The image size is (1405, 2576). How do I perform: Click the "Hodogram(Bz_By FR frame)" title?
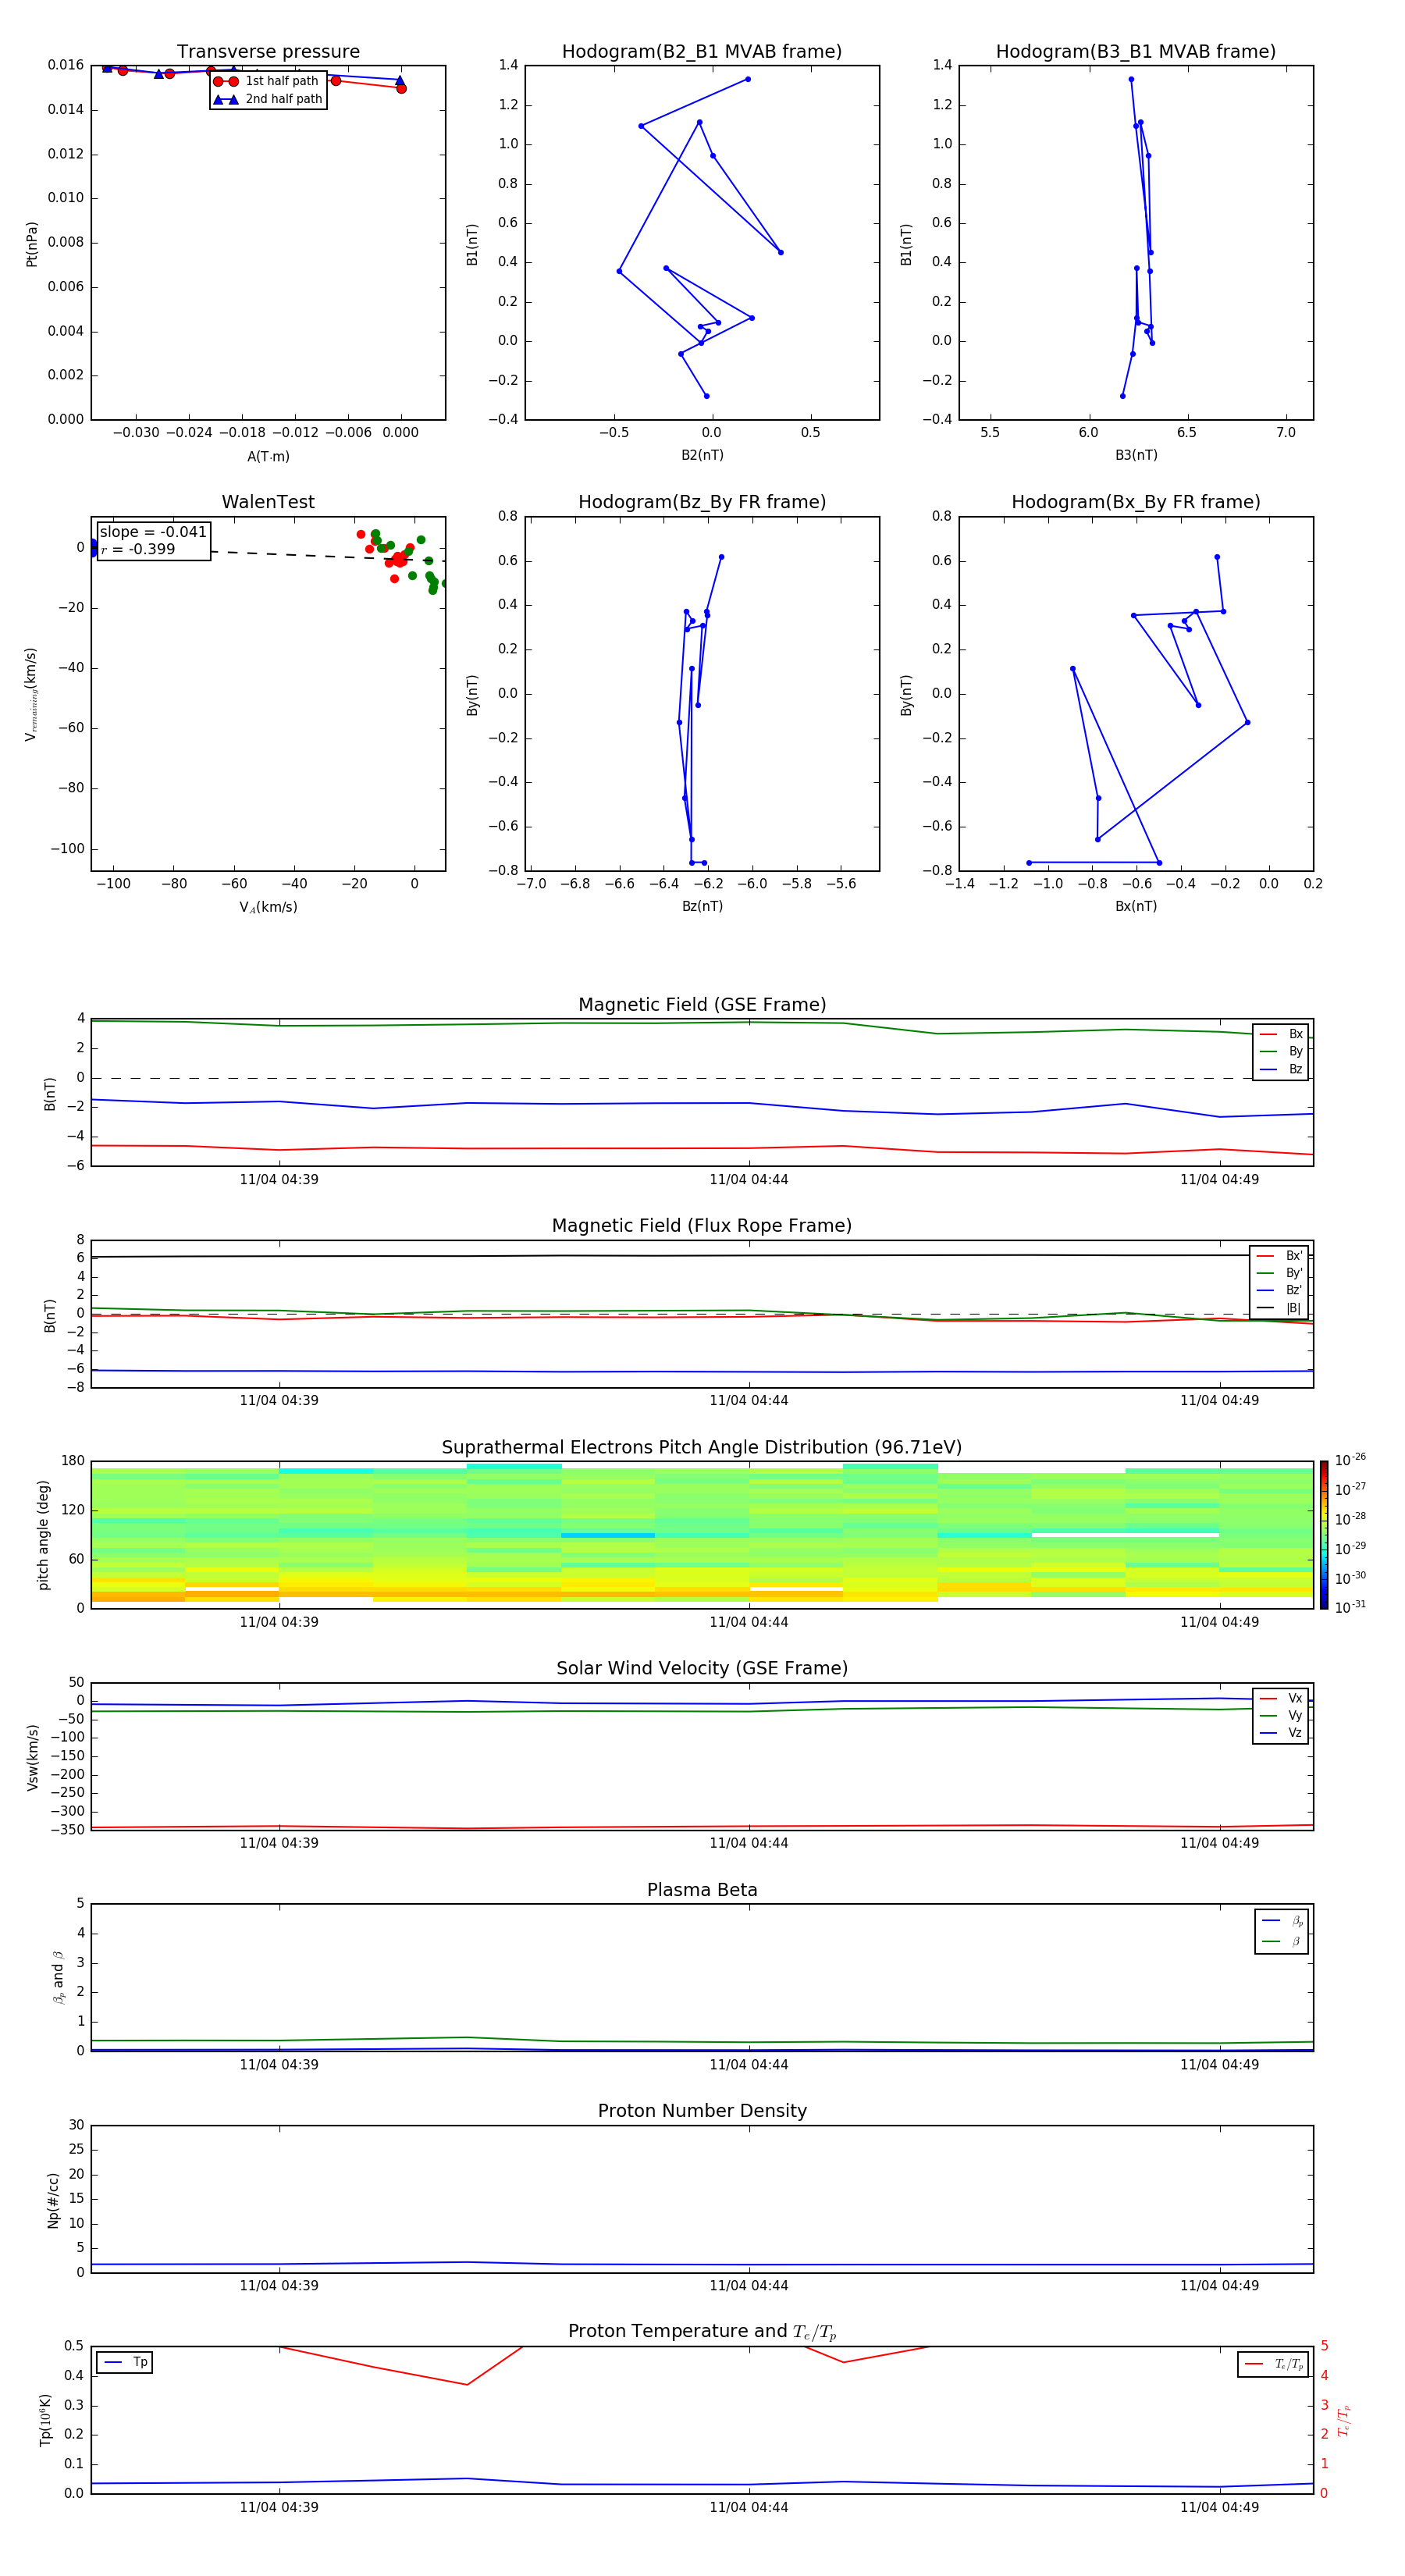(x=702, y=502)
